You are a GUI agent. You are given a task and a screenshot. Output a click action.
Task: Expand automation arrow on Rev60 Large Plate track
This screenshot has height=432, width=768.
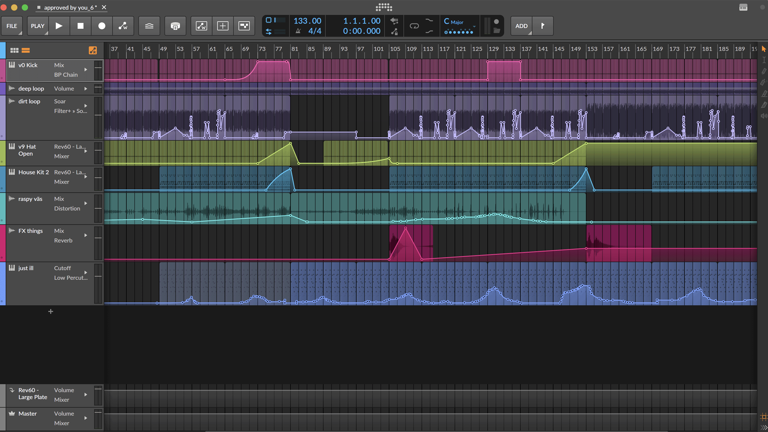[x=86, y=394]
